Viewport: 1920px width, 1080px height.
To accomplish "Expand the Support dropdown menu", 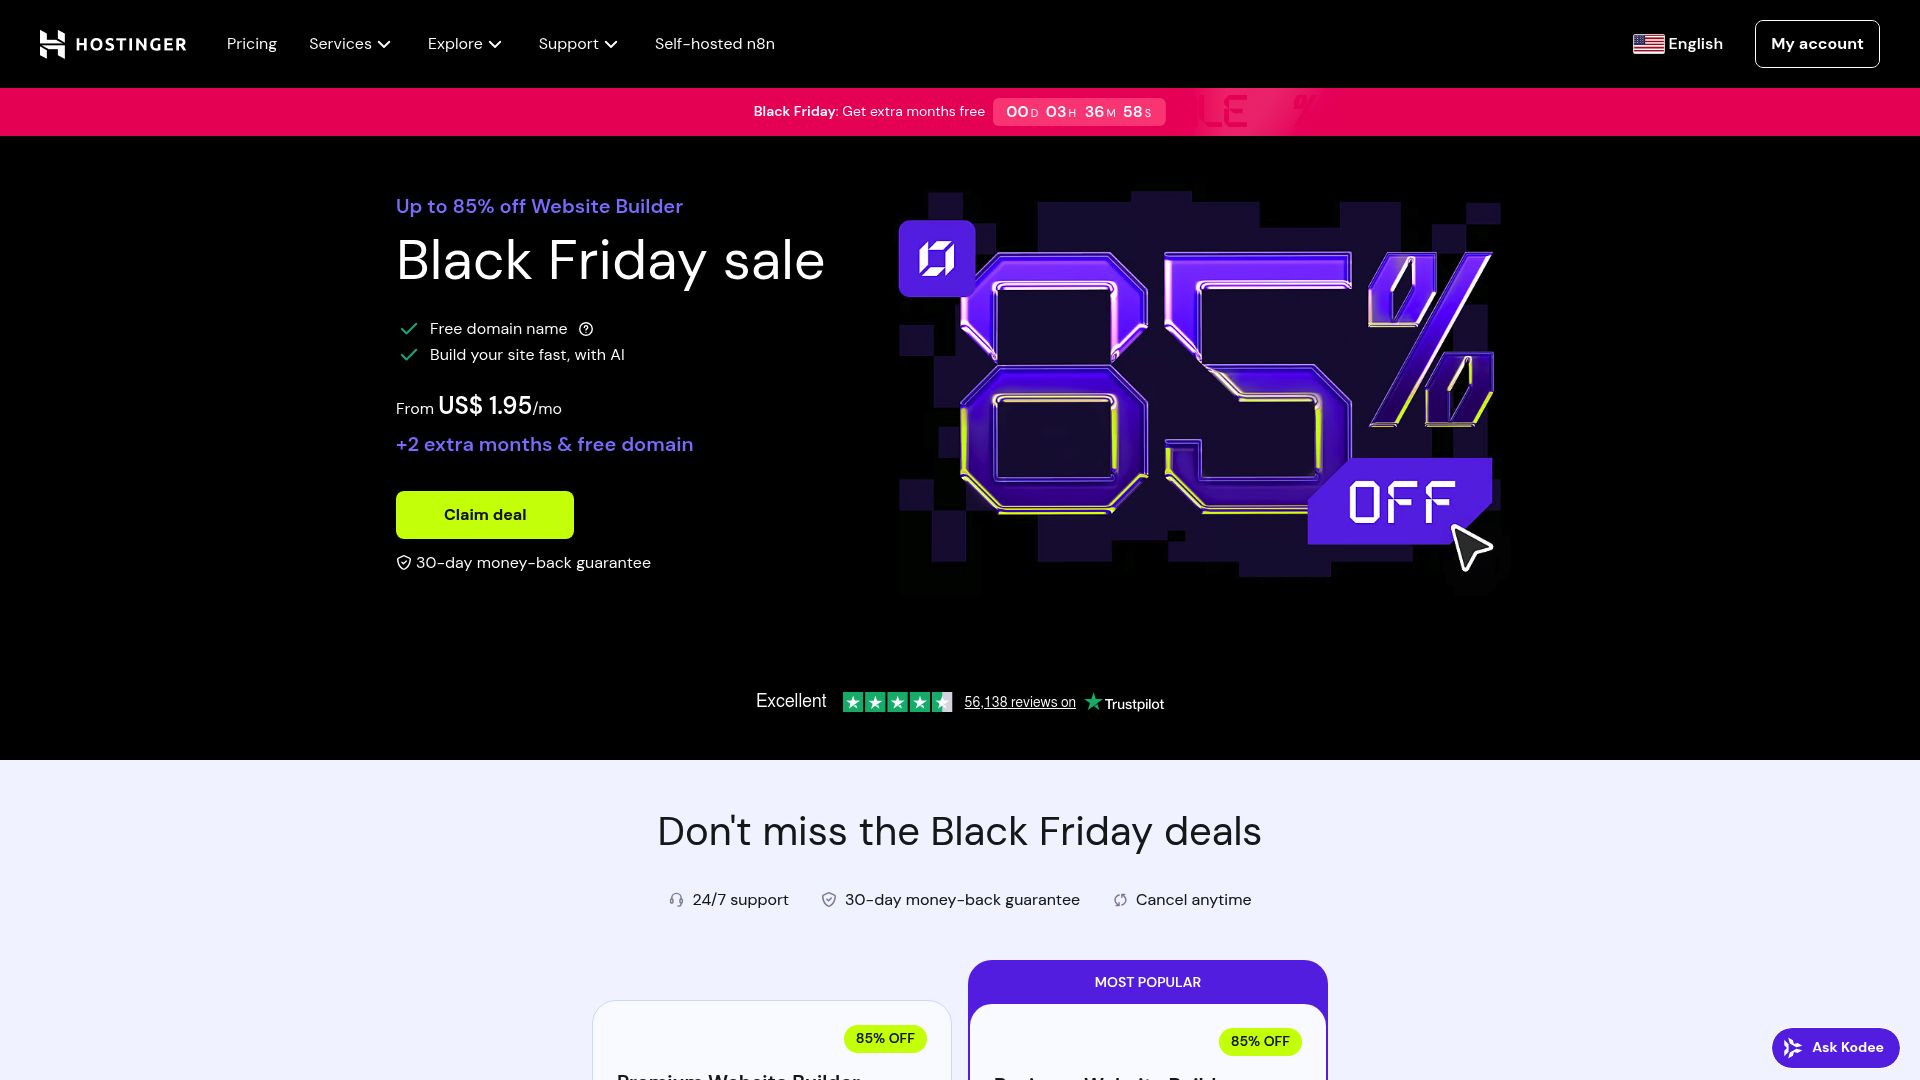I will click(x=578, y=44).
